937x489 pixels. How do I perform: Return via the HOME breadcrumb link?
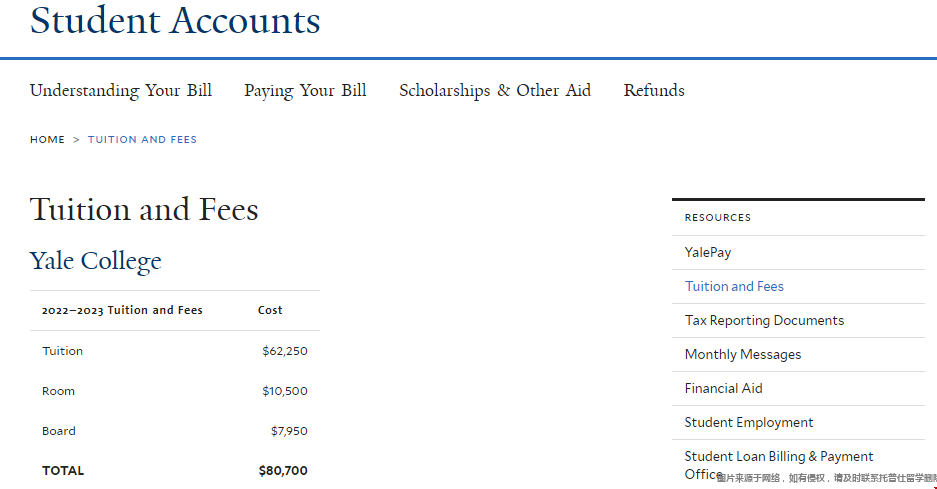click(47, 140)
